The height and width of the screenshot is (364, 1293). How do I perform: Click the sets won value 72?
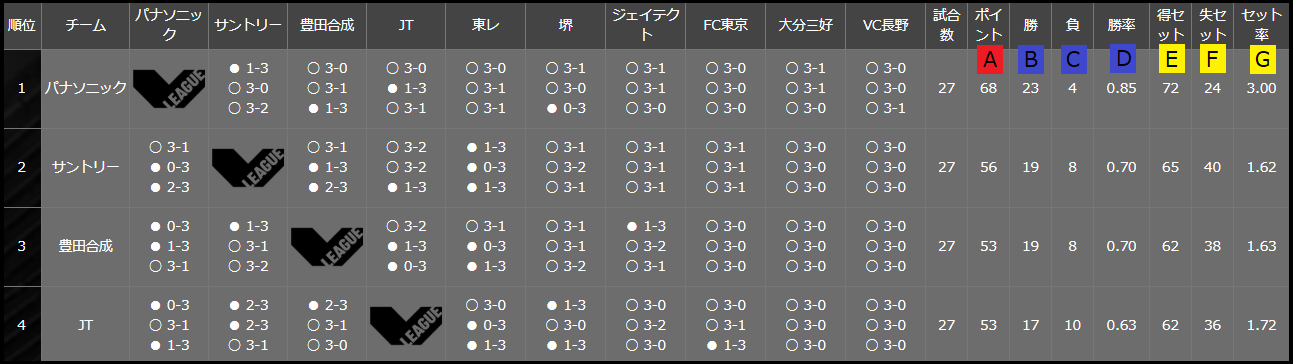tap(1171, 88)
